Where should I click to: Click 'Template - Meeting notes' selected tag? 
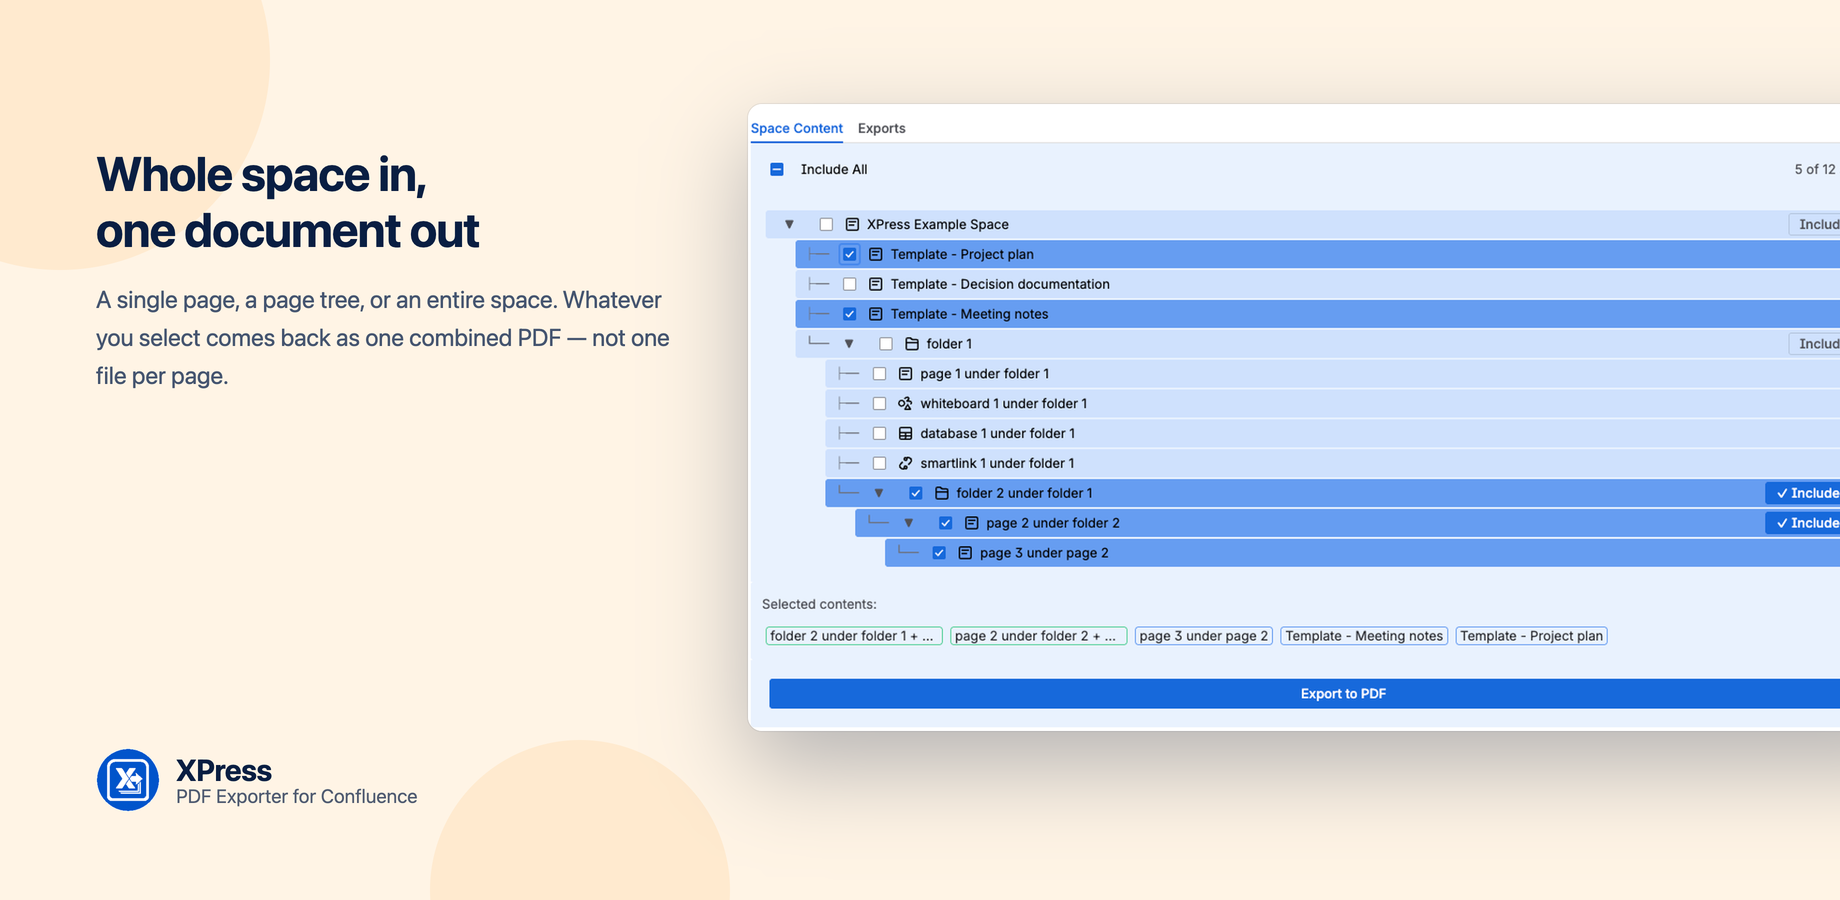pos(1364,636)
